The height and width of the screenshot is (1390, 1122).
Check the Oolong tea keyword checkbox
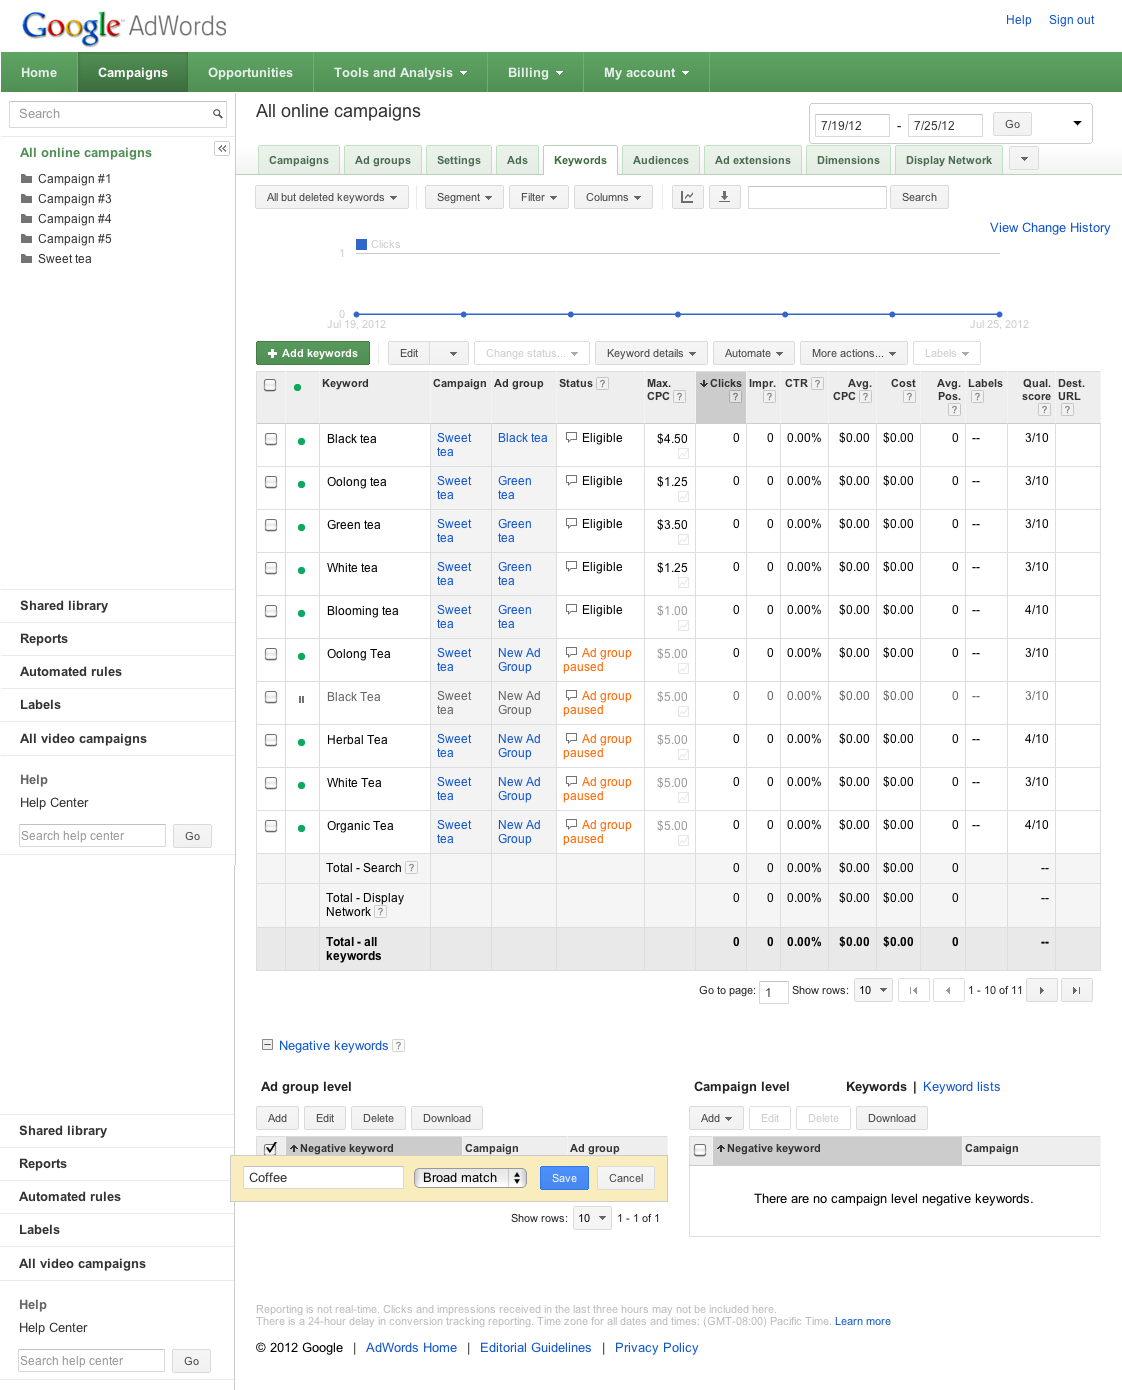coord(271,482)
